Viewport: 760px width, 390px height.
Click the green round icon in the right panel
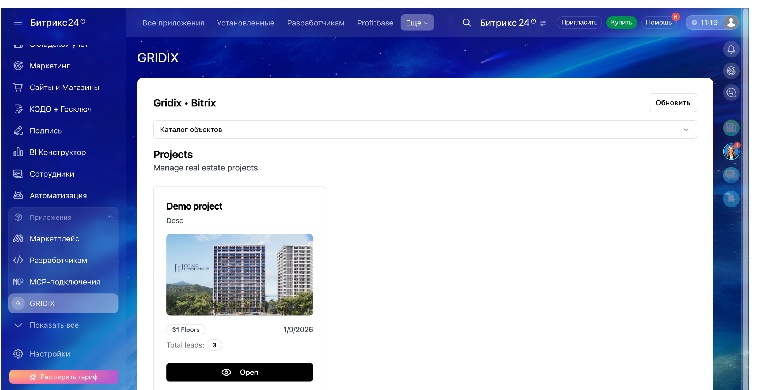[x=731, y=128]
